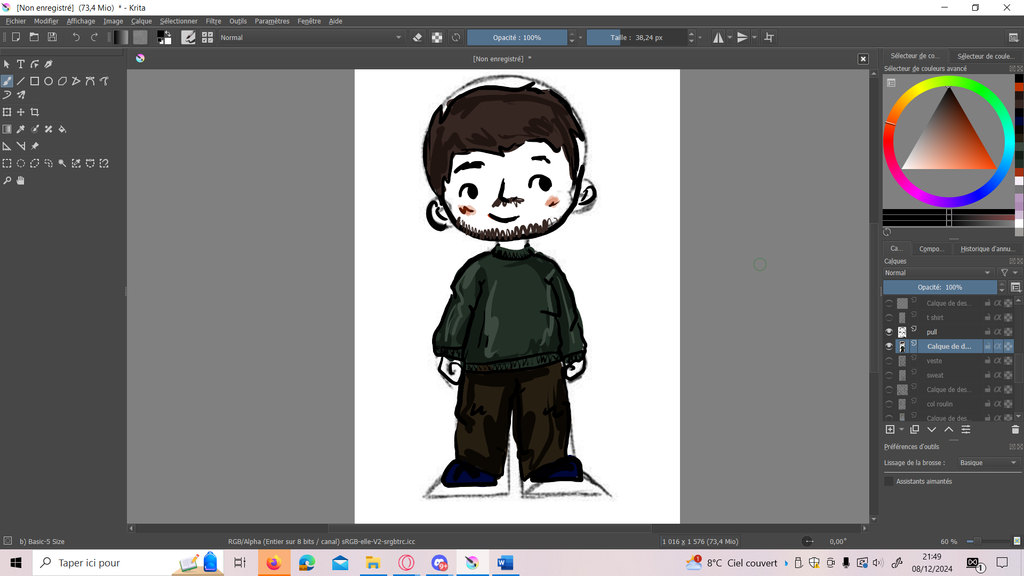Viewport: 1024px width, 576px height.
Task: Open the layer blending mode Normal dropdown
Action: [937, 273]
